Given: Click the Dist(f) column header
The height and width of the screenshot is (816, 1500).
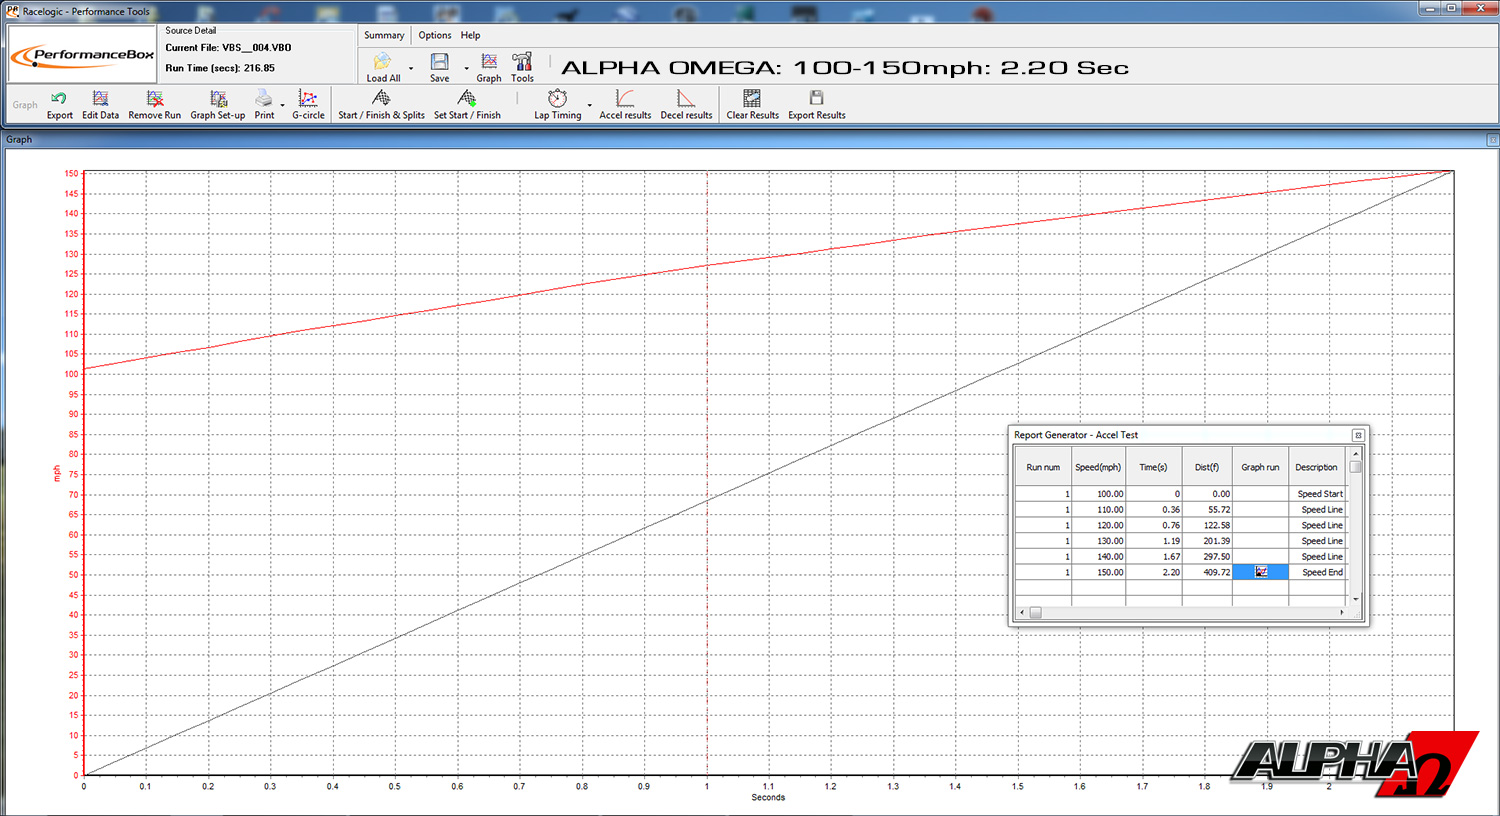Looking at the screenshot, I should point(1207,467).
